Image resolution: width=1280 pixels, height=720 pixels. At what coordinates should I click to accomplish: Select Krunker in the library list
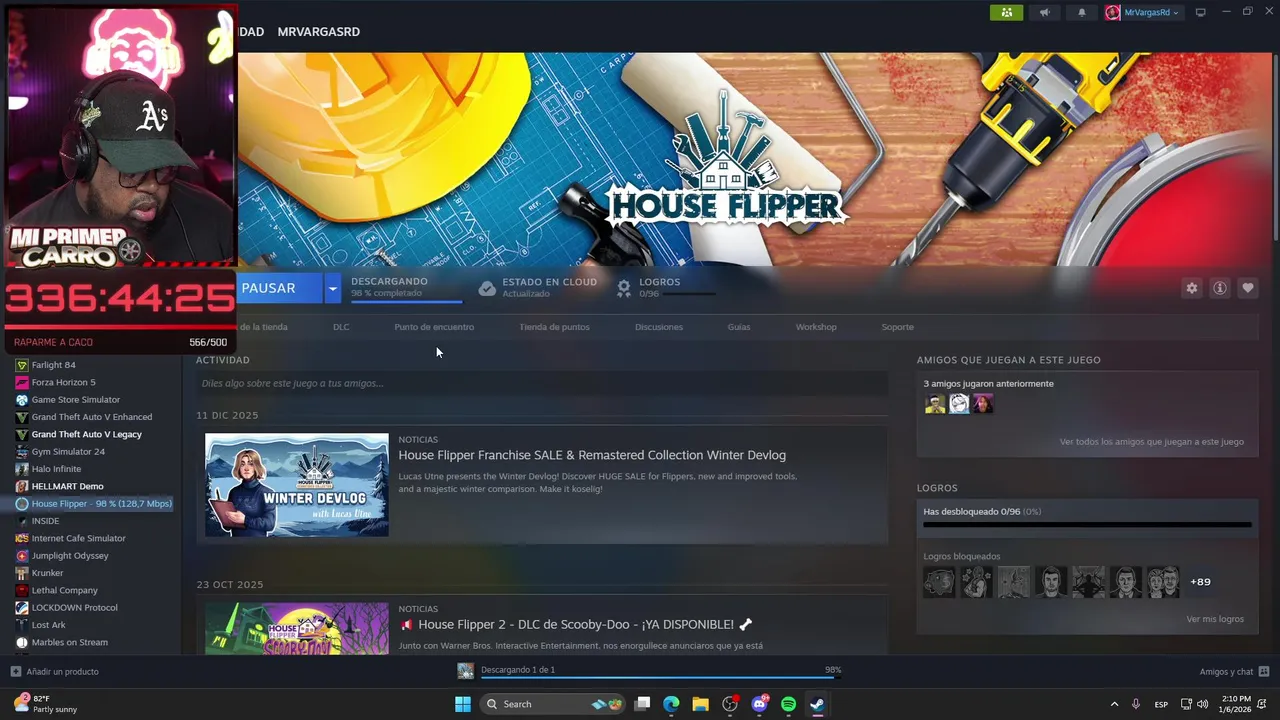47,573
